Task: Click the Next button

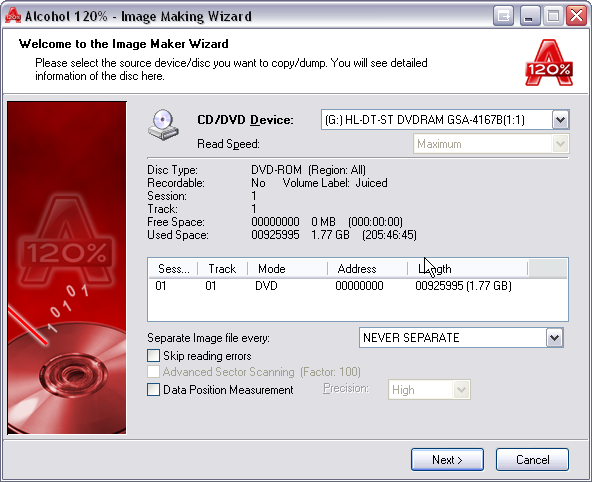Action: pos(447,460)
